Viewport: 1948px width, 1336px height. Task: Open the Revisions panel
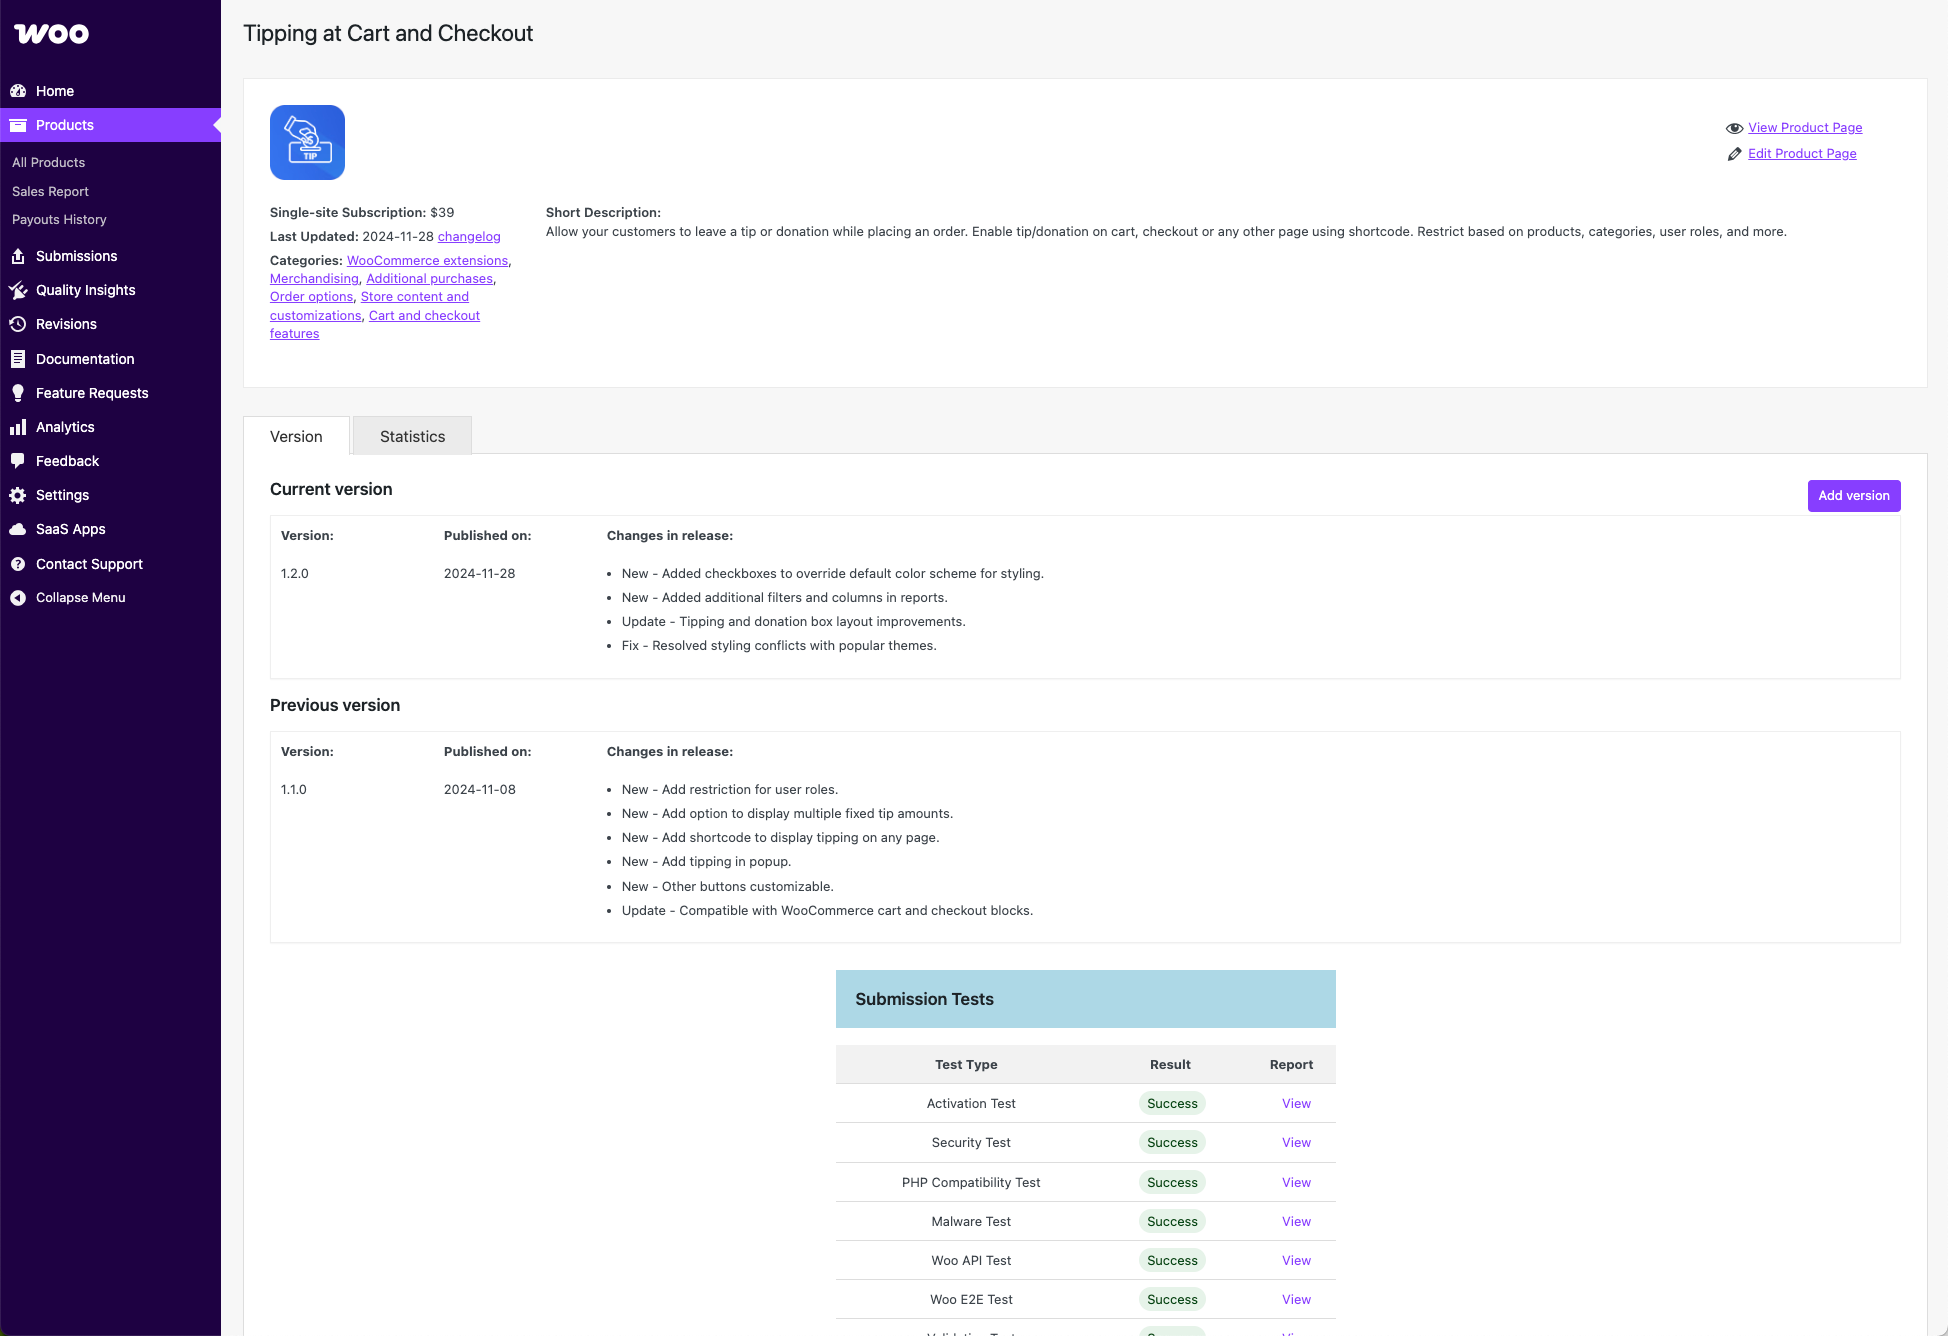tap(66, 324)
